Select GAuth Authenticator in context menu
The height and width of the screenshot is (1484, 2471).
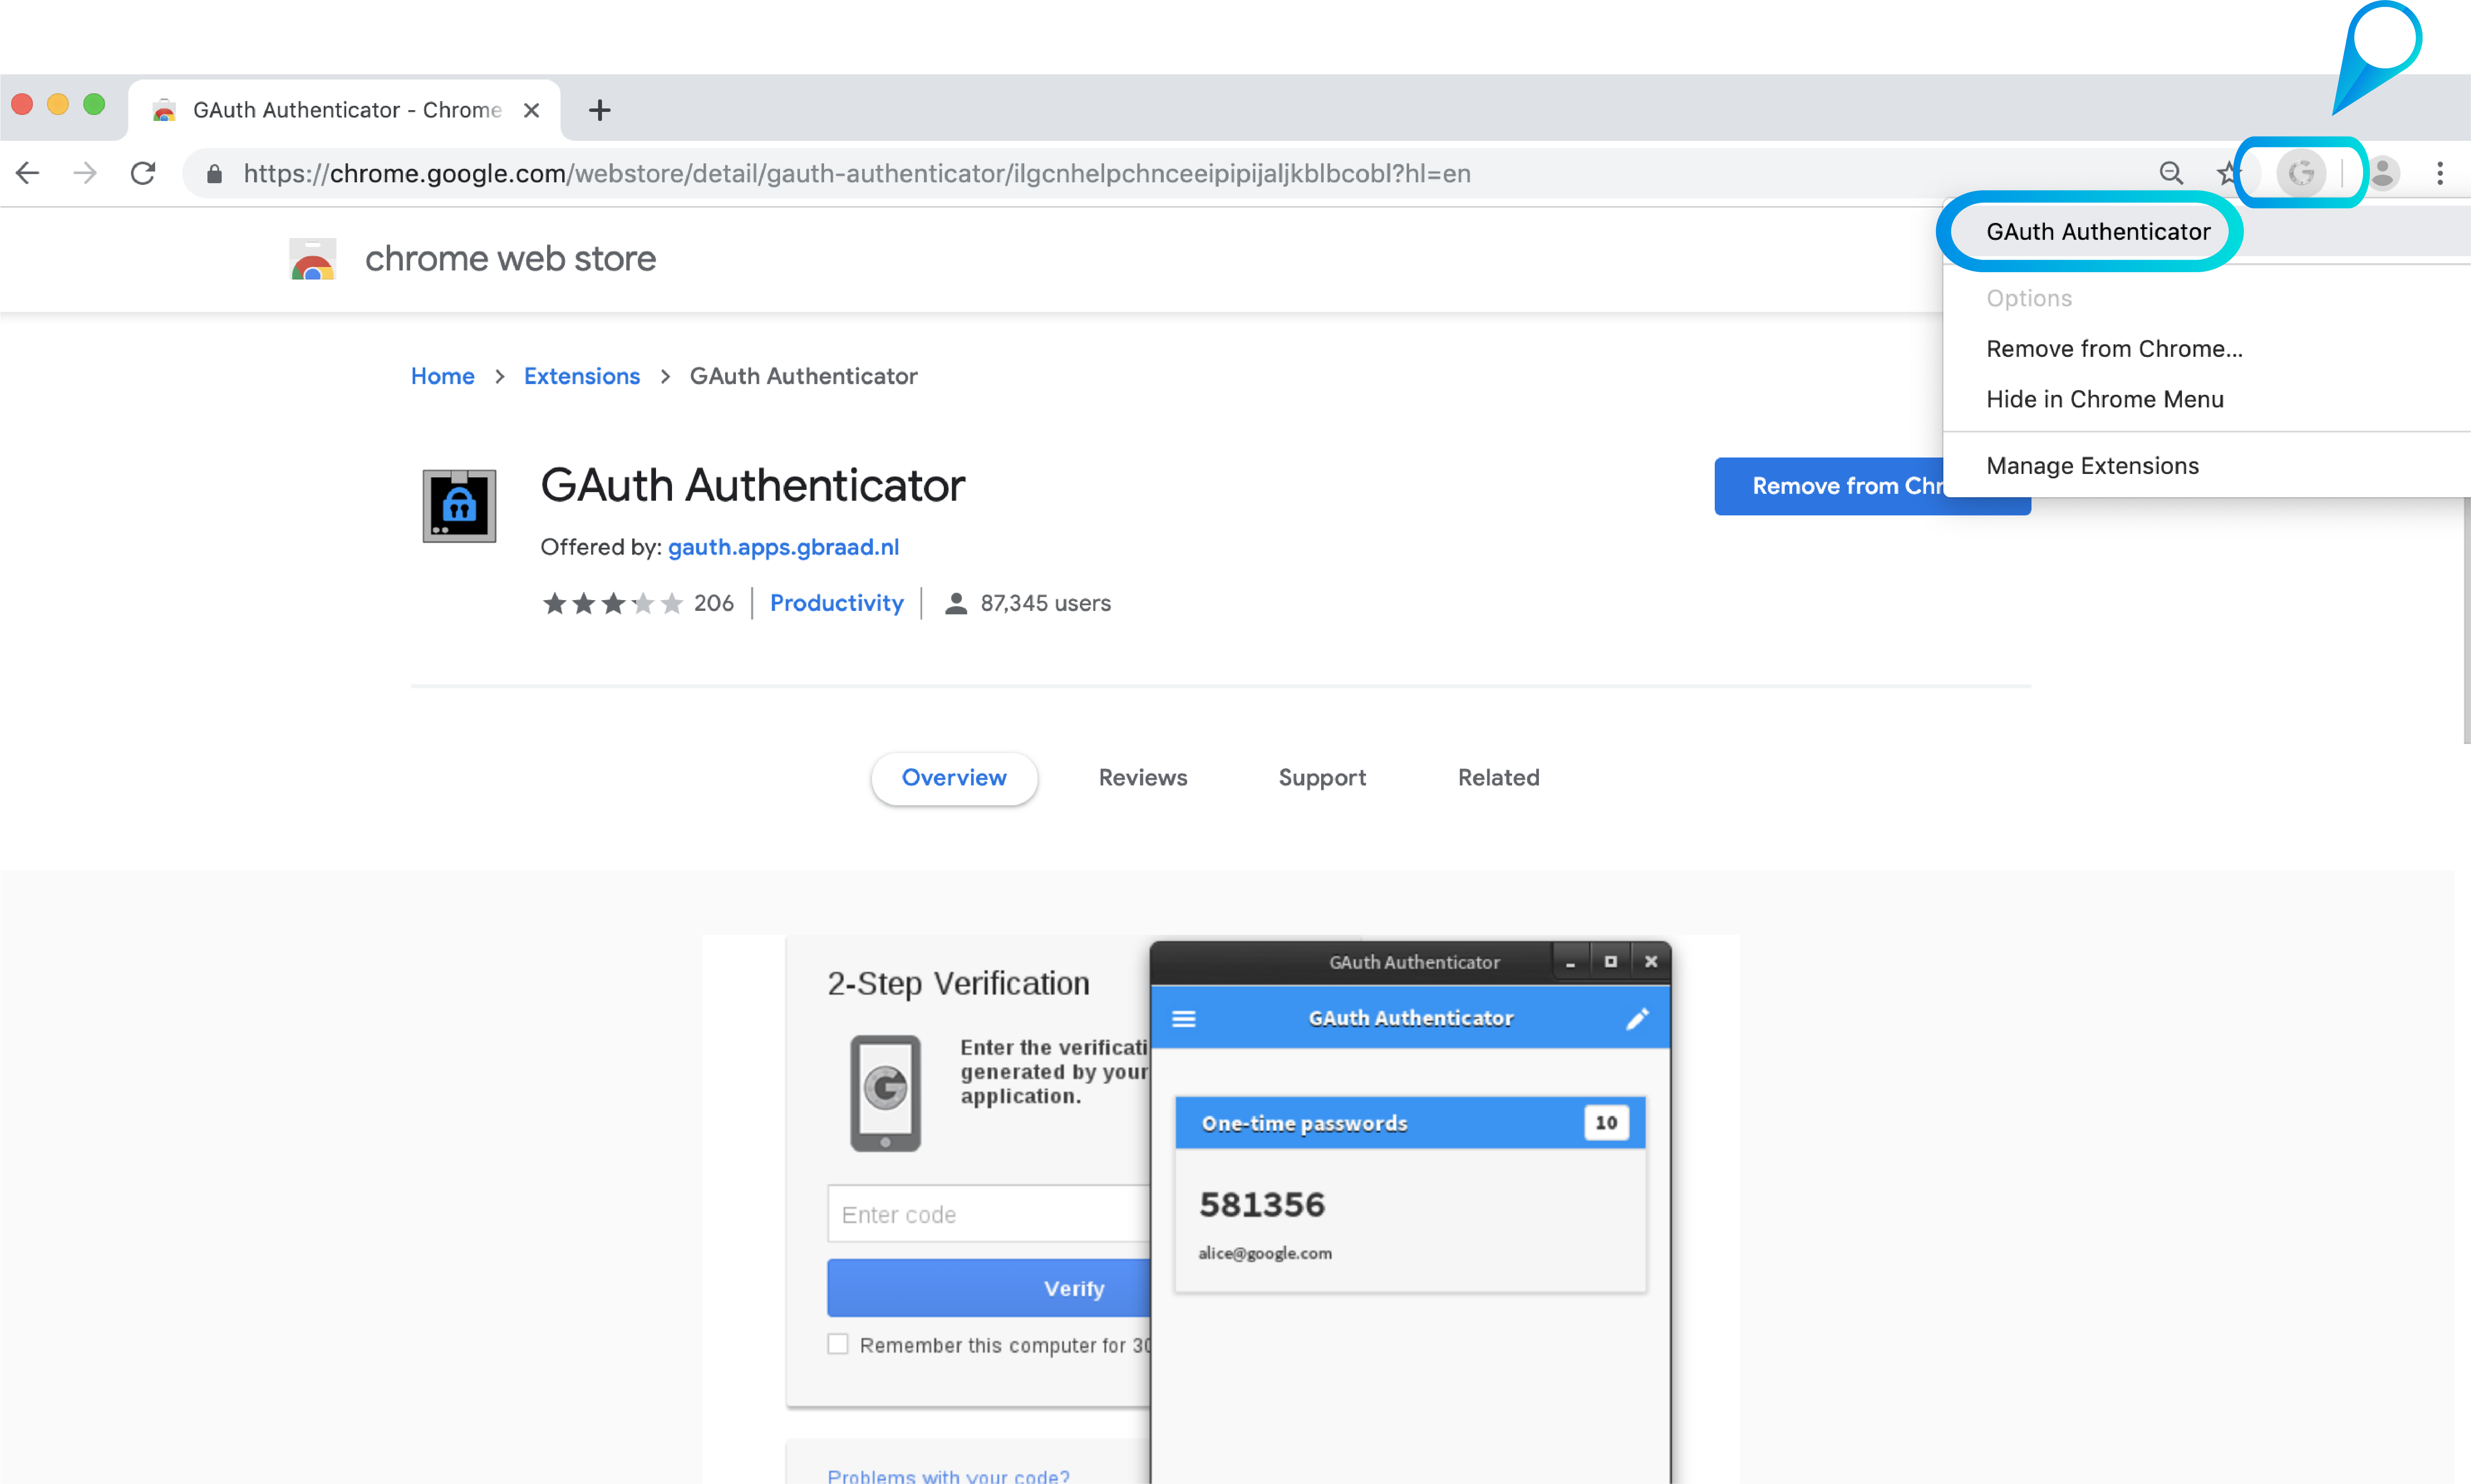pyautogui.click(x=2097, y=232)
